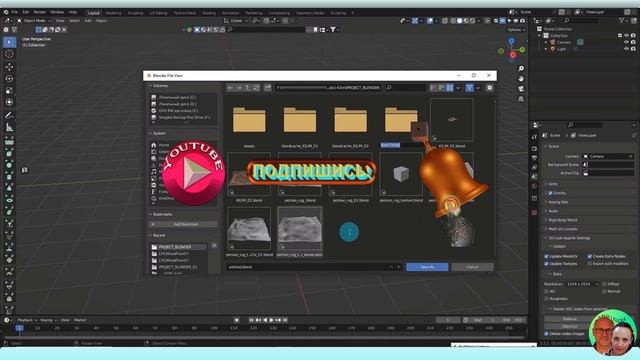
Task: Click the Add Bookmark button
Action: [183, 224]
